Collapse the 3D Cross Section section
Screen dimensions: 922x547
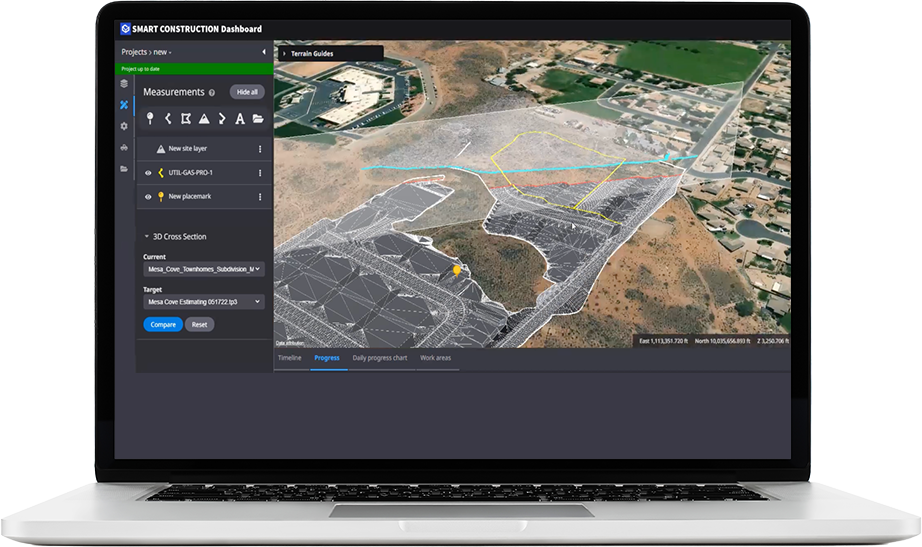tap(146, 236)
